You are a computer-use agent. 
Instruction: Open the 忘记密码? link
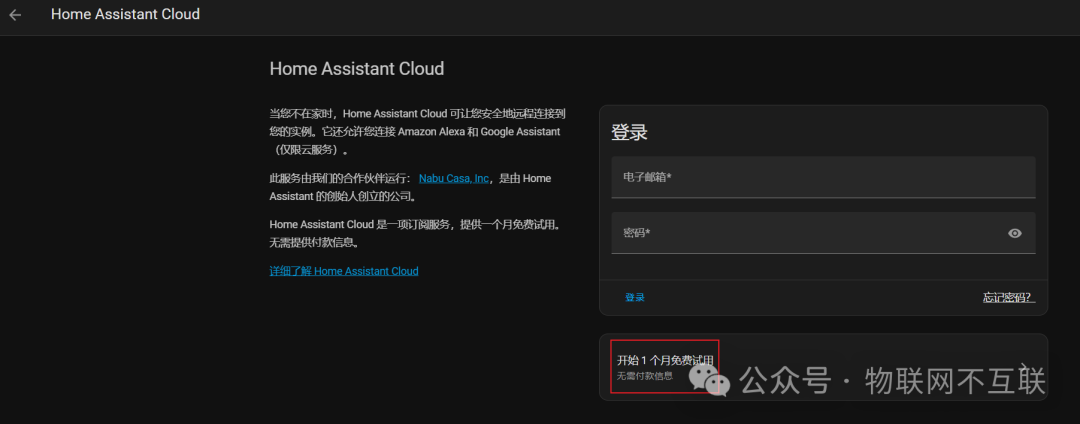1008,297
